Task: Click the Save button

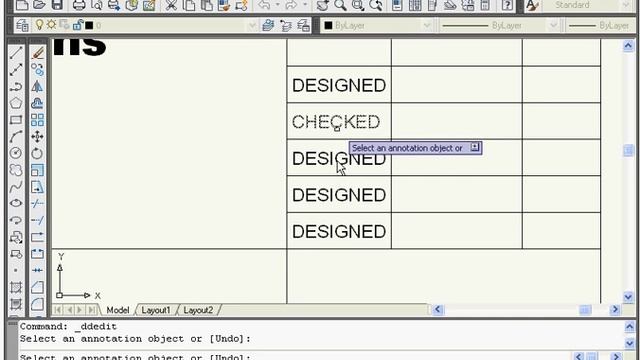Action: [x=57, y=5]
